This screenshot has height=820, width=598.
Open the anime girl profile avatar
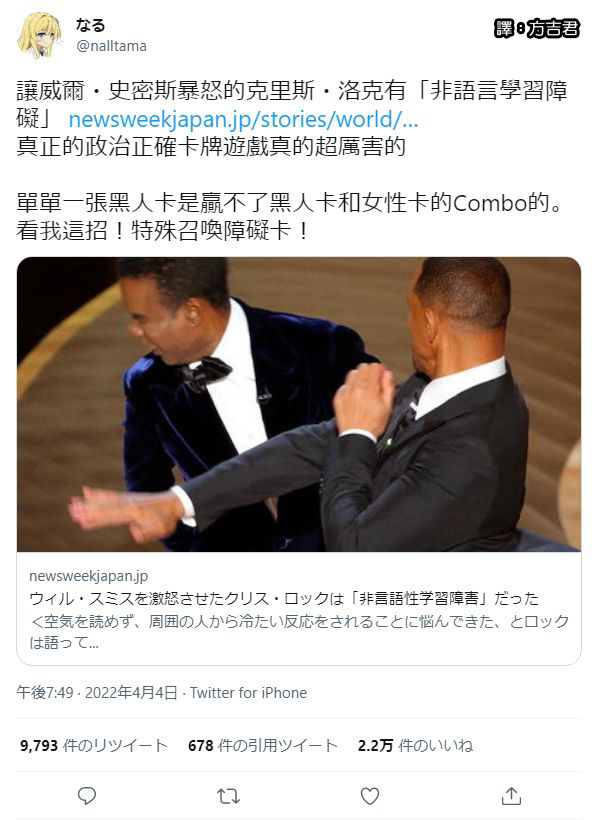40,35
